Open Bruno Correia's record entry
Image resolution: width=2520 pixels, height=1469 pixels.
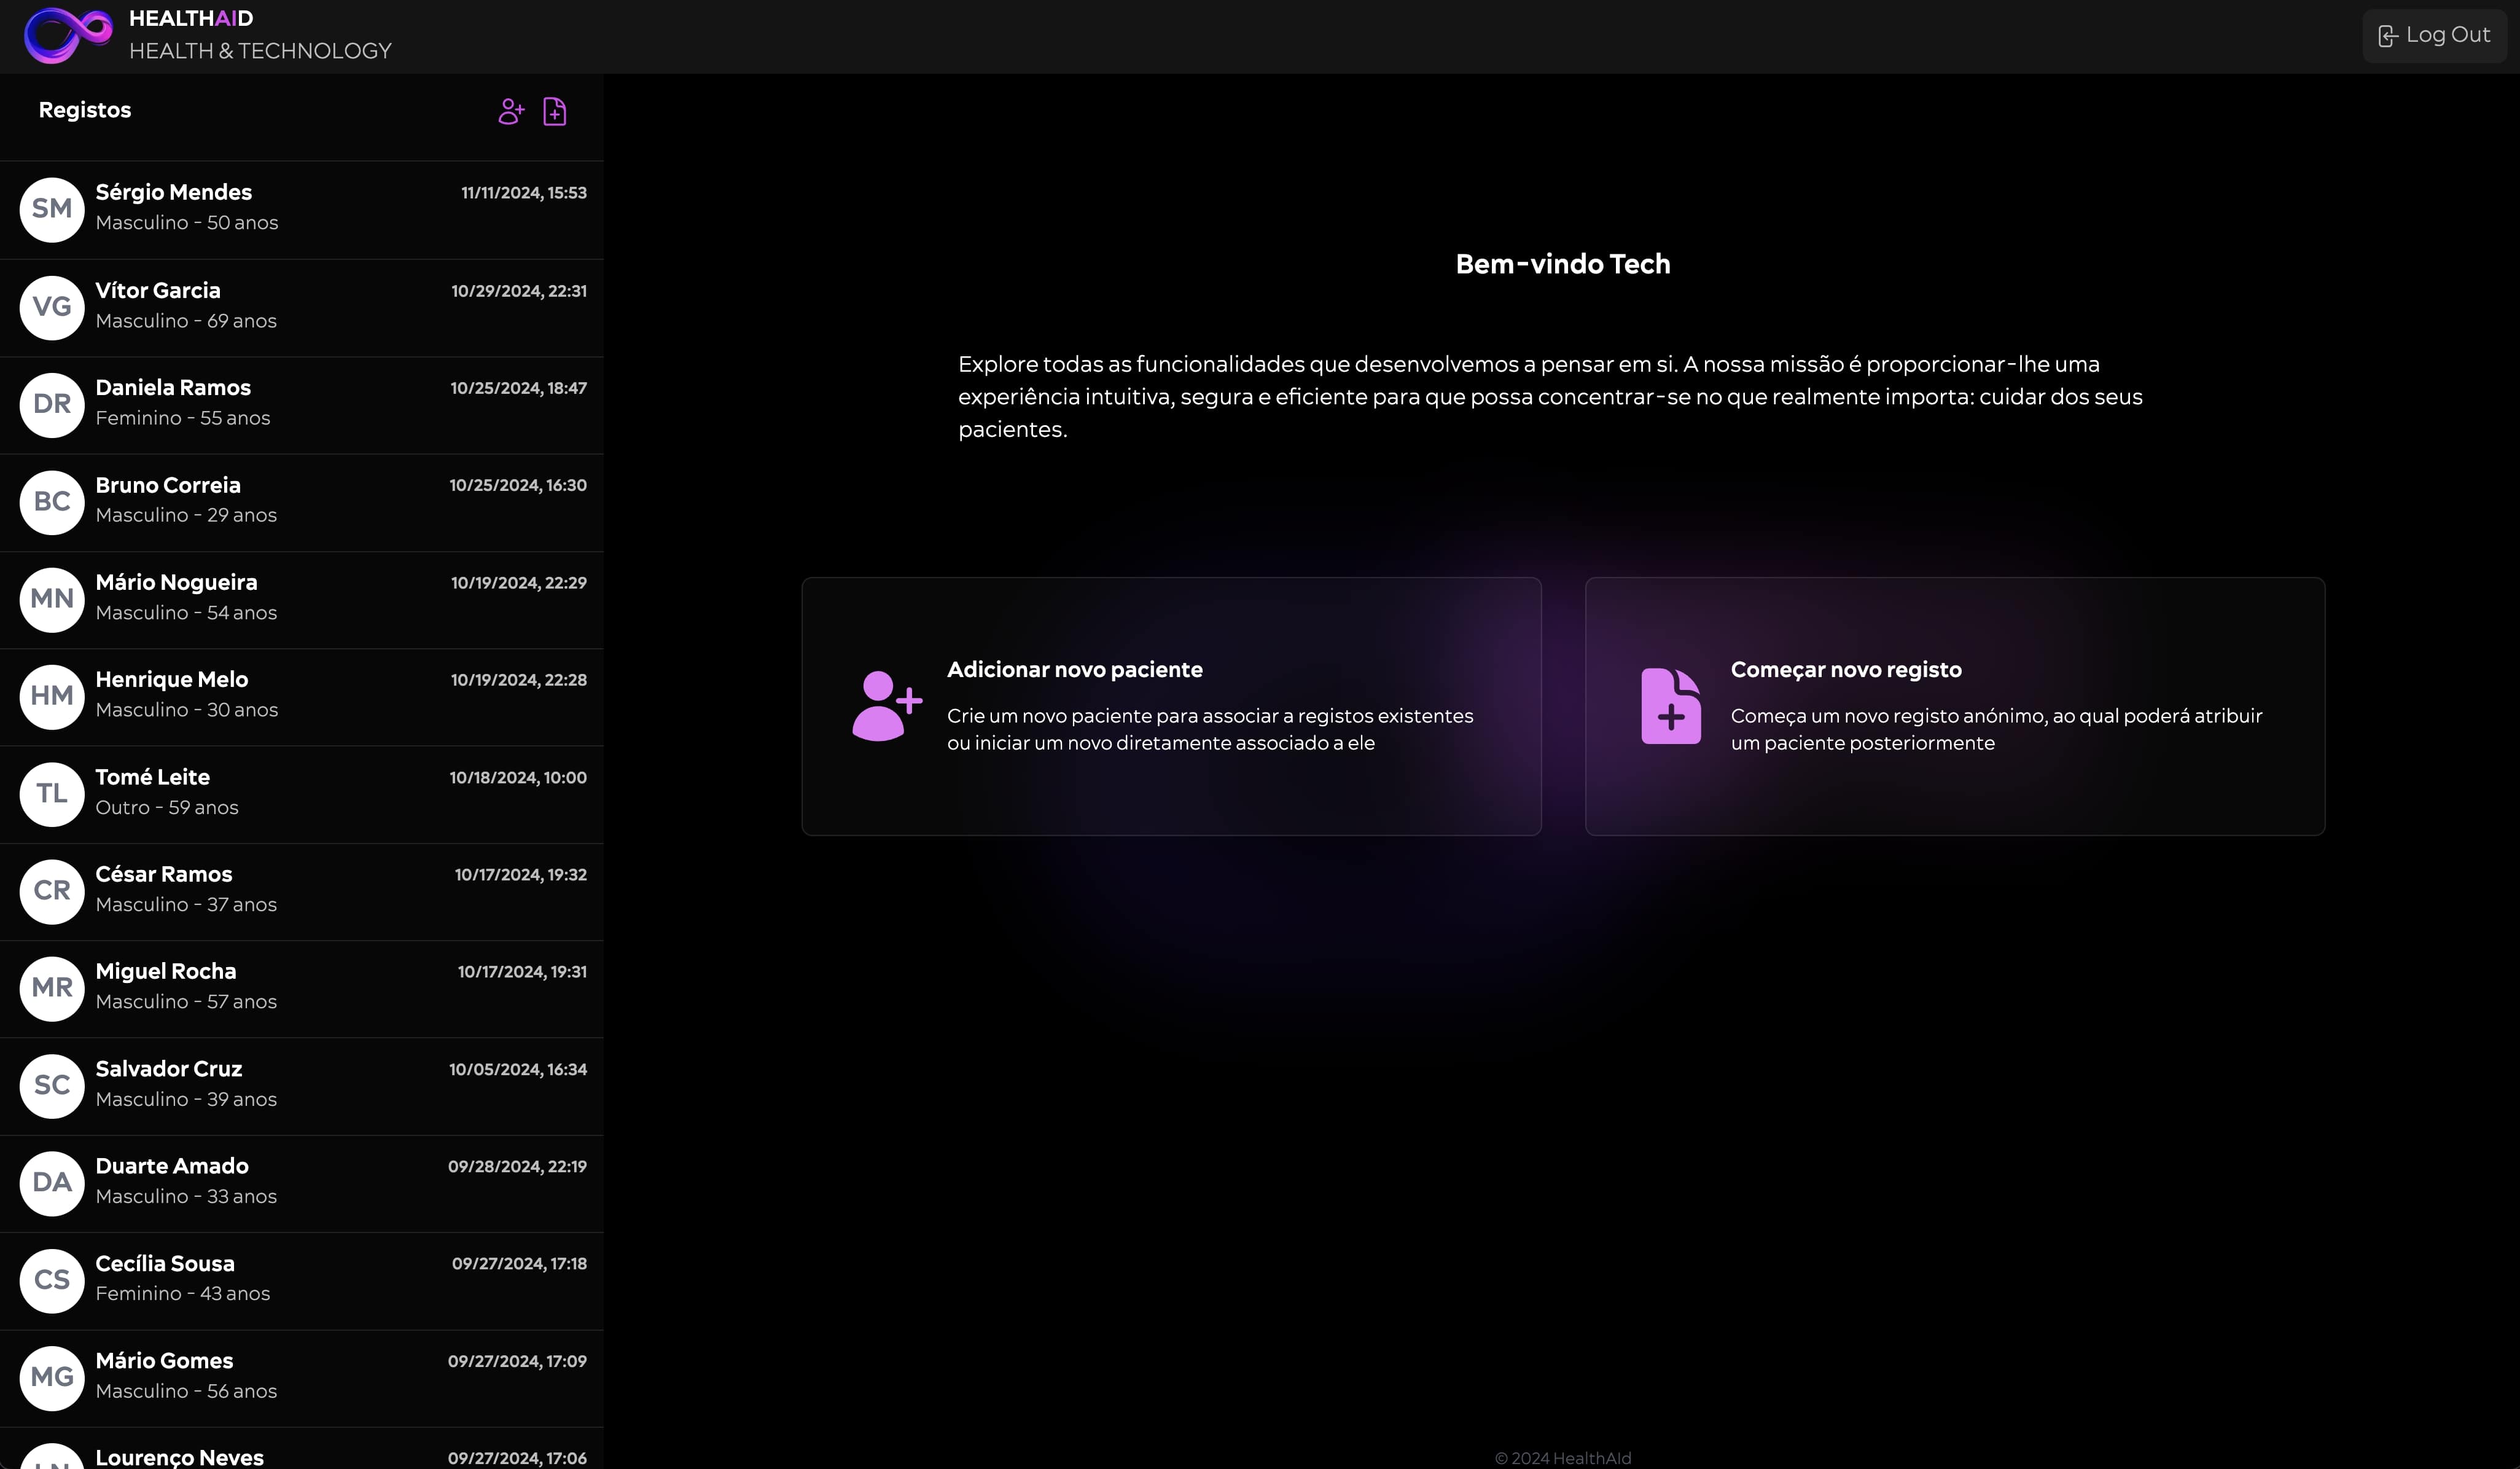click(300, 501)
